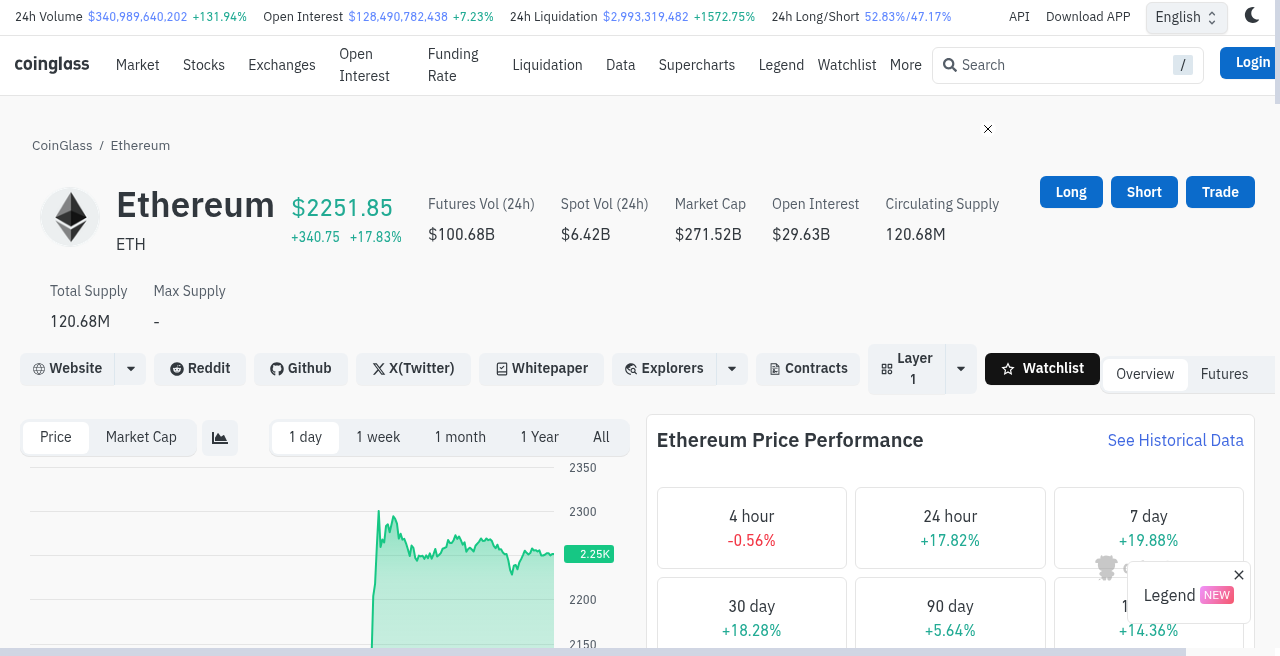
Task: Click the search magnifier icon
Action: click(x=950, y=65)
